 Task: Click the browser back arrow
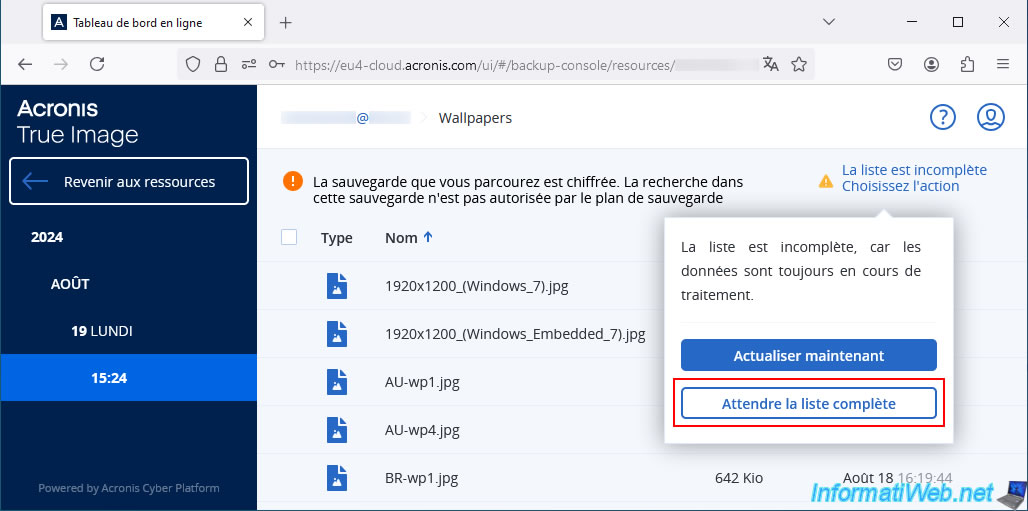point(25,64)
